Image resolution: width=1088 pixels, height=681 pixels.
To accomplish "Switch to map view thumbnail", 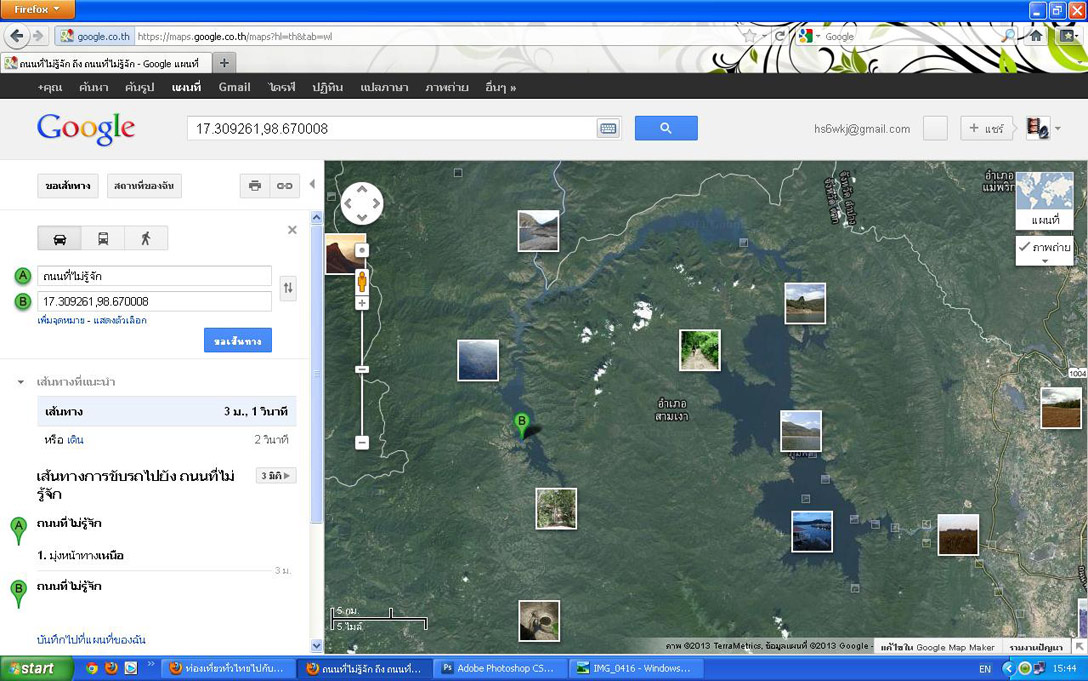I will tap(1044, 200).
